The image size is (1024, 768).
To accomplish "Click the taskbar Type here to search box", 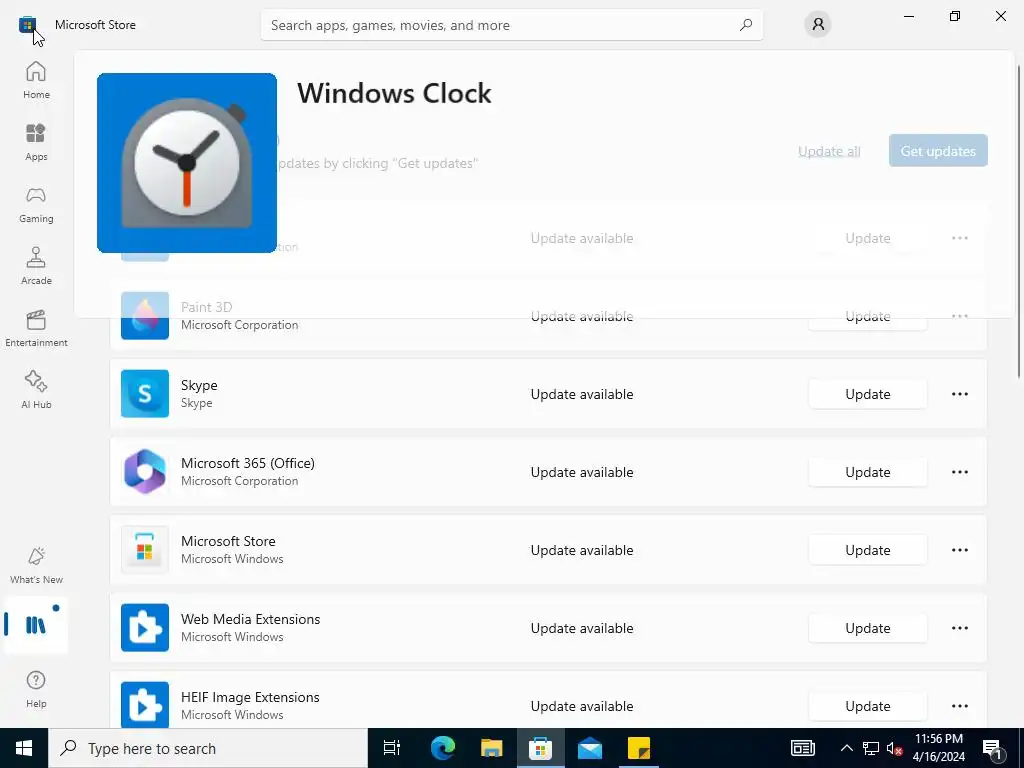I will [208, 748].
